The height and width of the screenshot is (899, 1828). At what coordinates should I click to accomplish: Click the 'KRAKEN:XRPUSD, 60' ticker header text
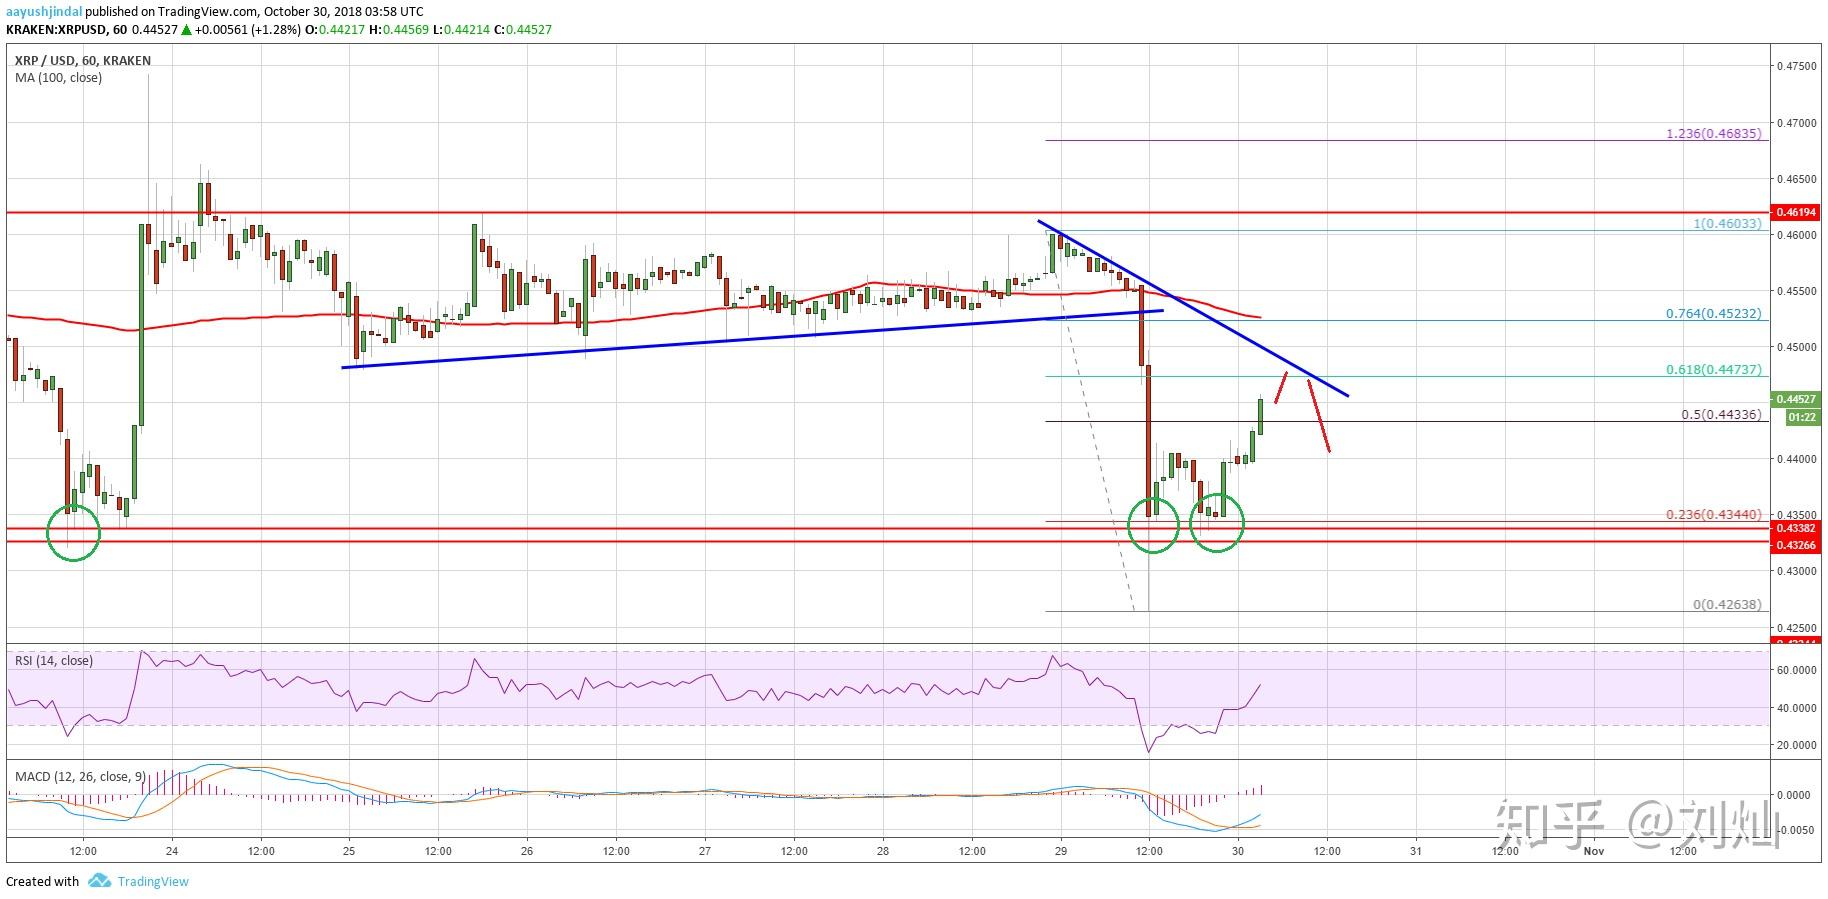(x=66, y=29)
